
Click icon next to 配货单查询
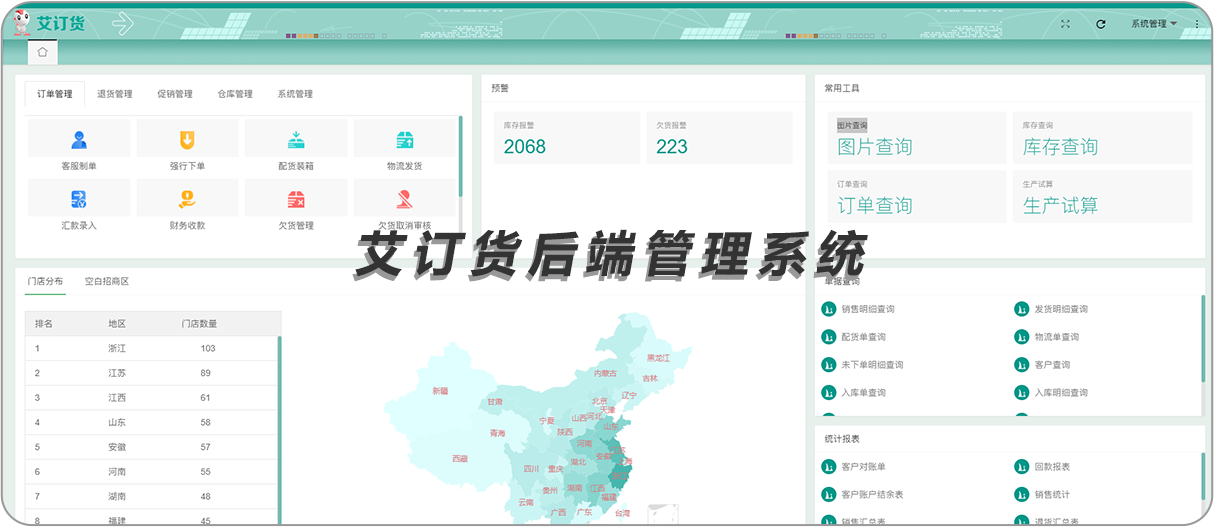[828, 337]
